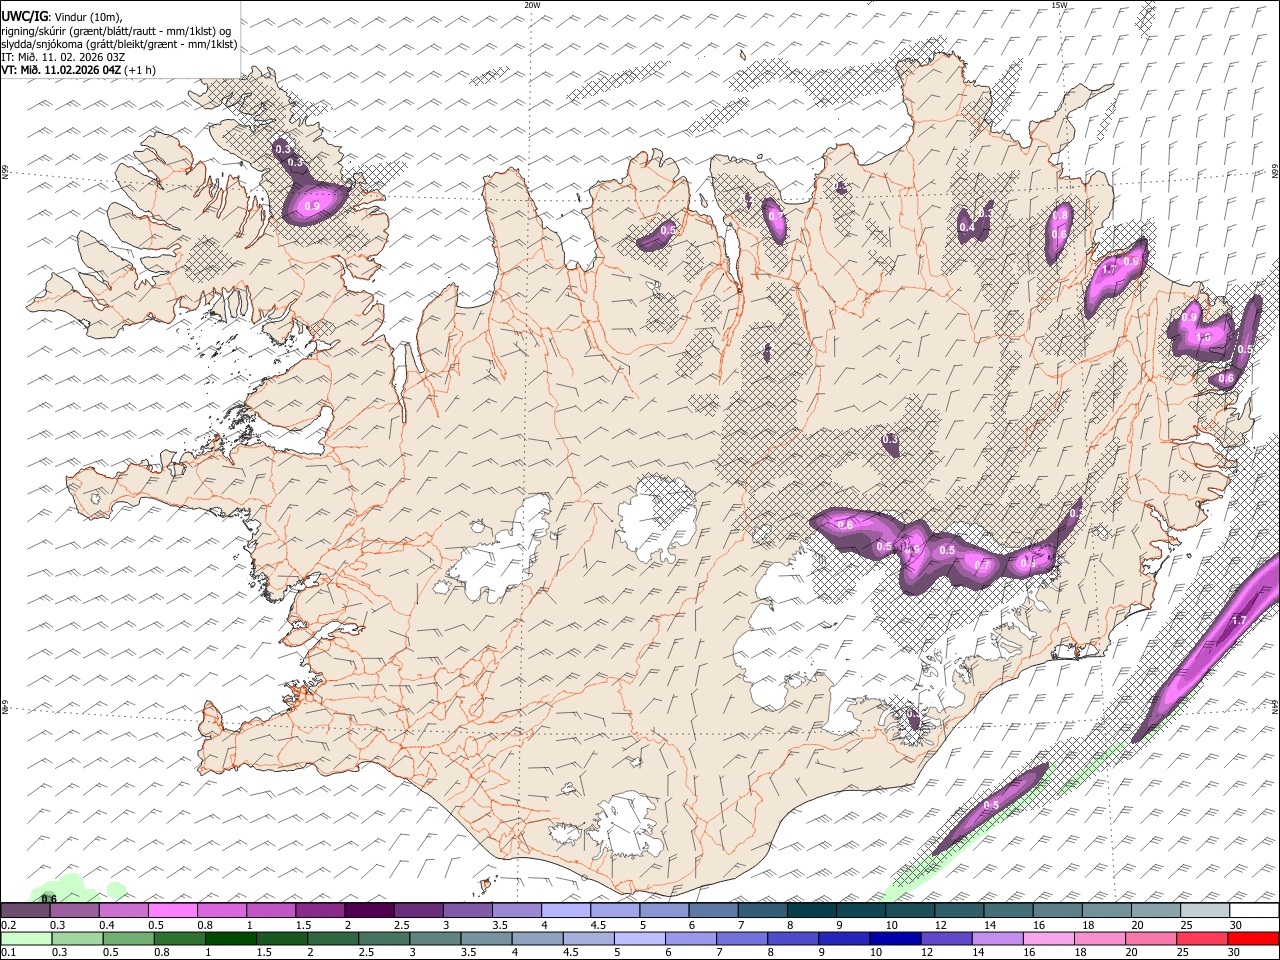The height and width of the screenshot is (960, 1280).
Task: Select the dark navy swatch between 10 and 12
Action: [x=893, y=939]
